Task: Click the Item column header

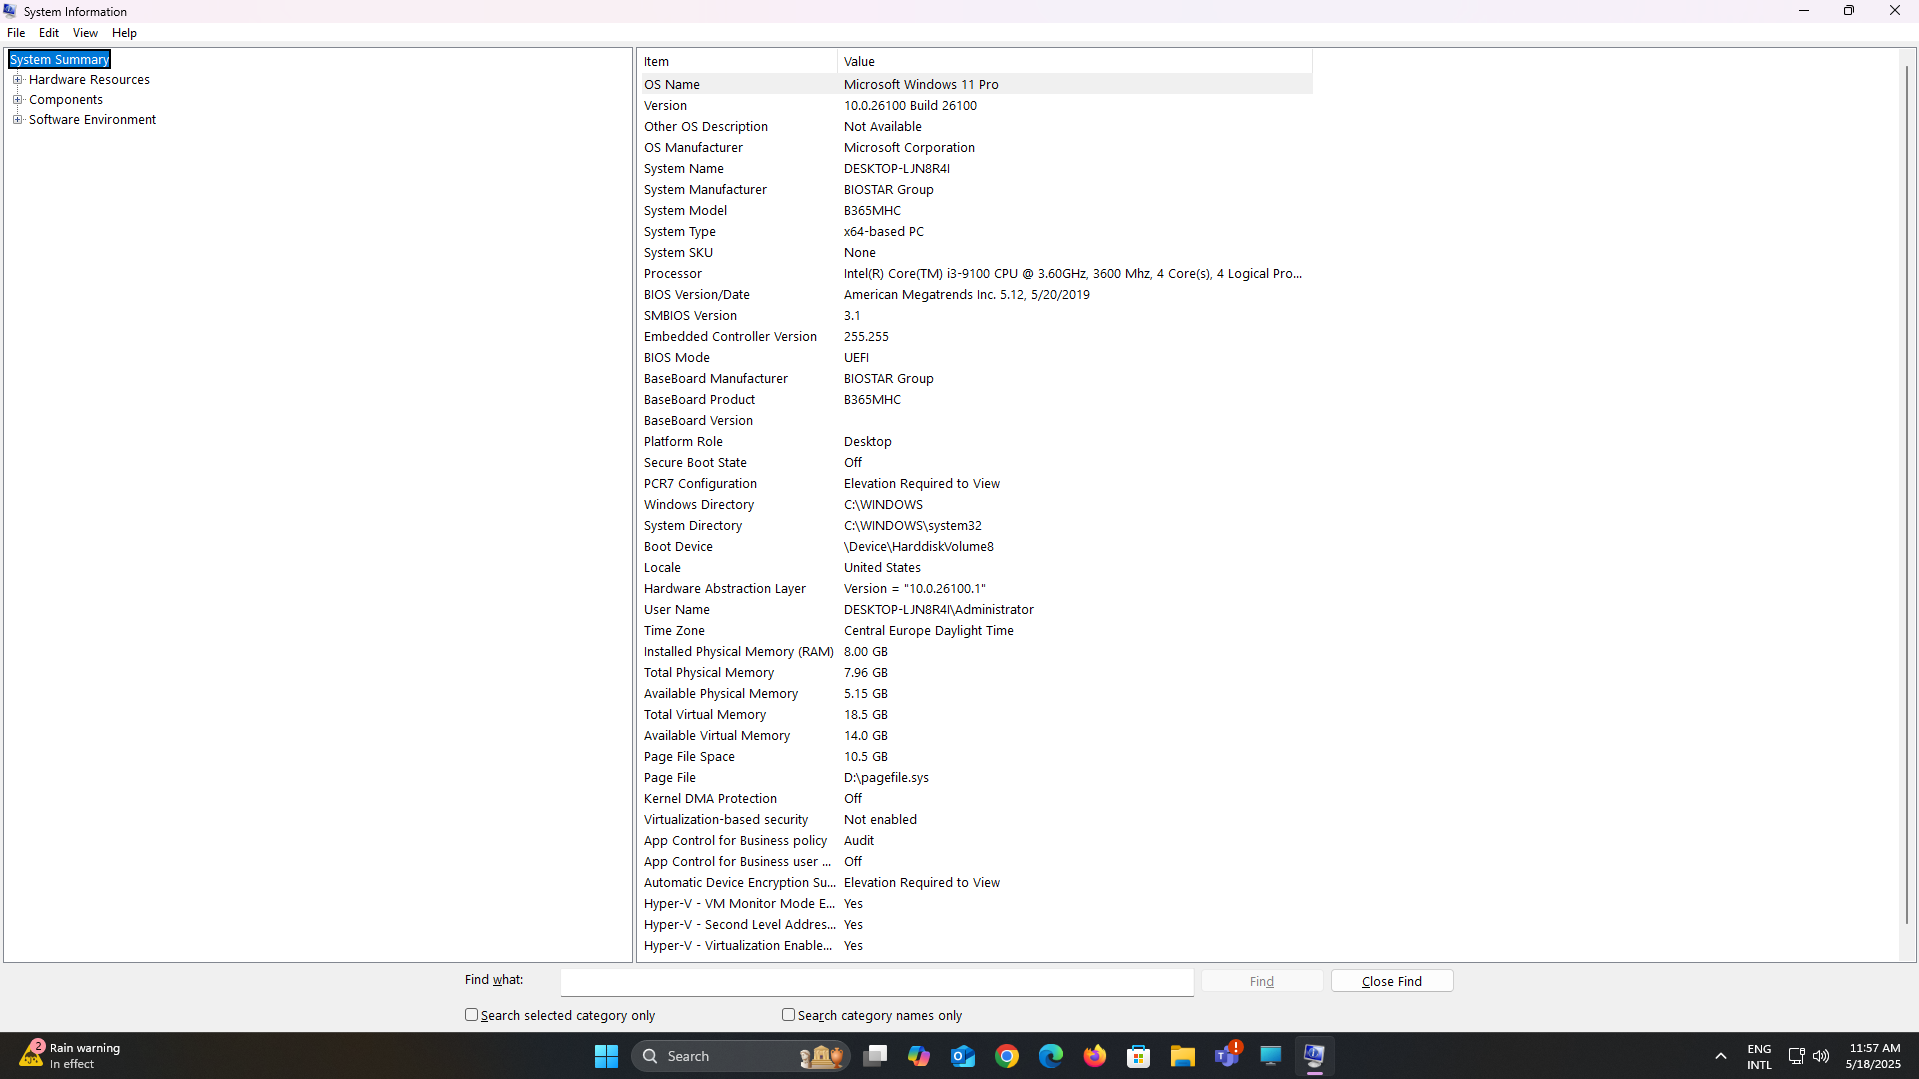Action: click(x=738, y=62)
